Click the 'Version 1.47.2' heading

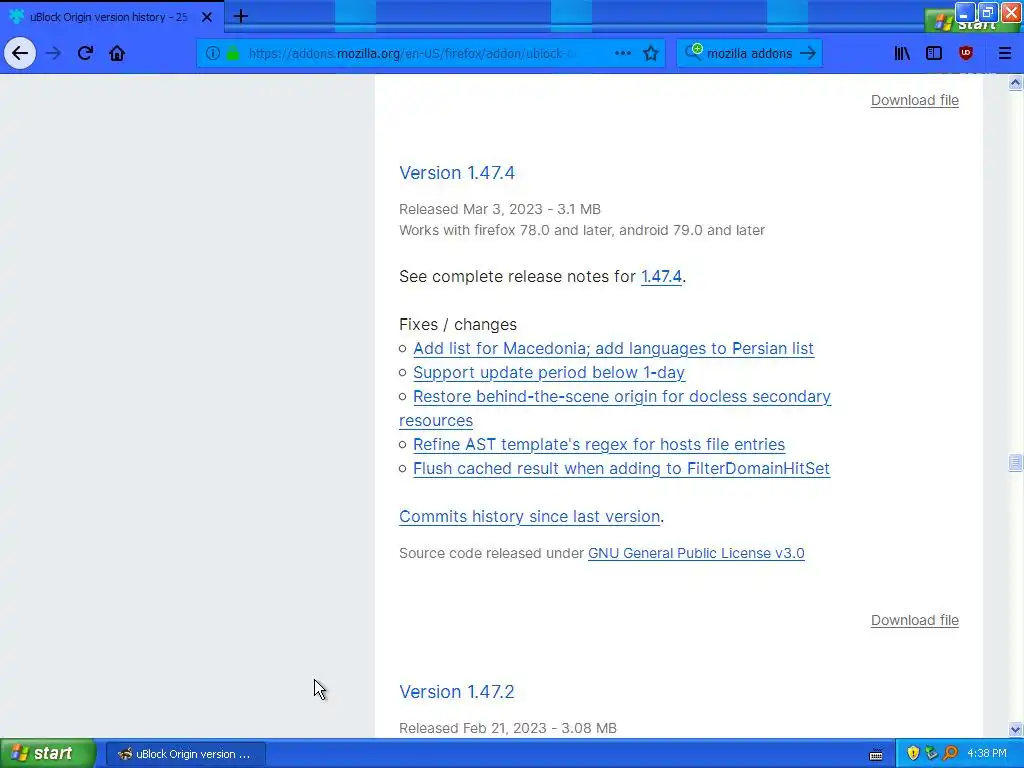click(456, 692)
